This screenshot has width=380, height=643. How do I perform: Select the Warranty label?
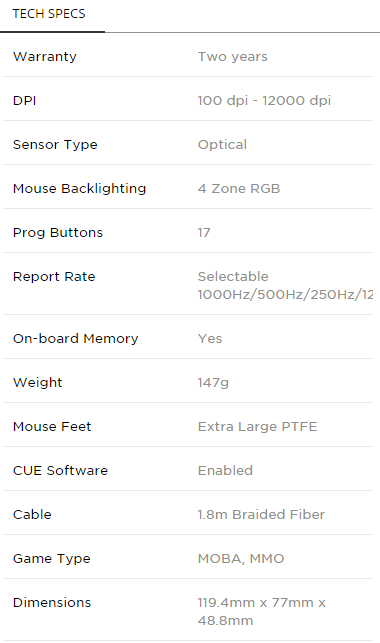(45, 57)
